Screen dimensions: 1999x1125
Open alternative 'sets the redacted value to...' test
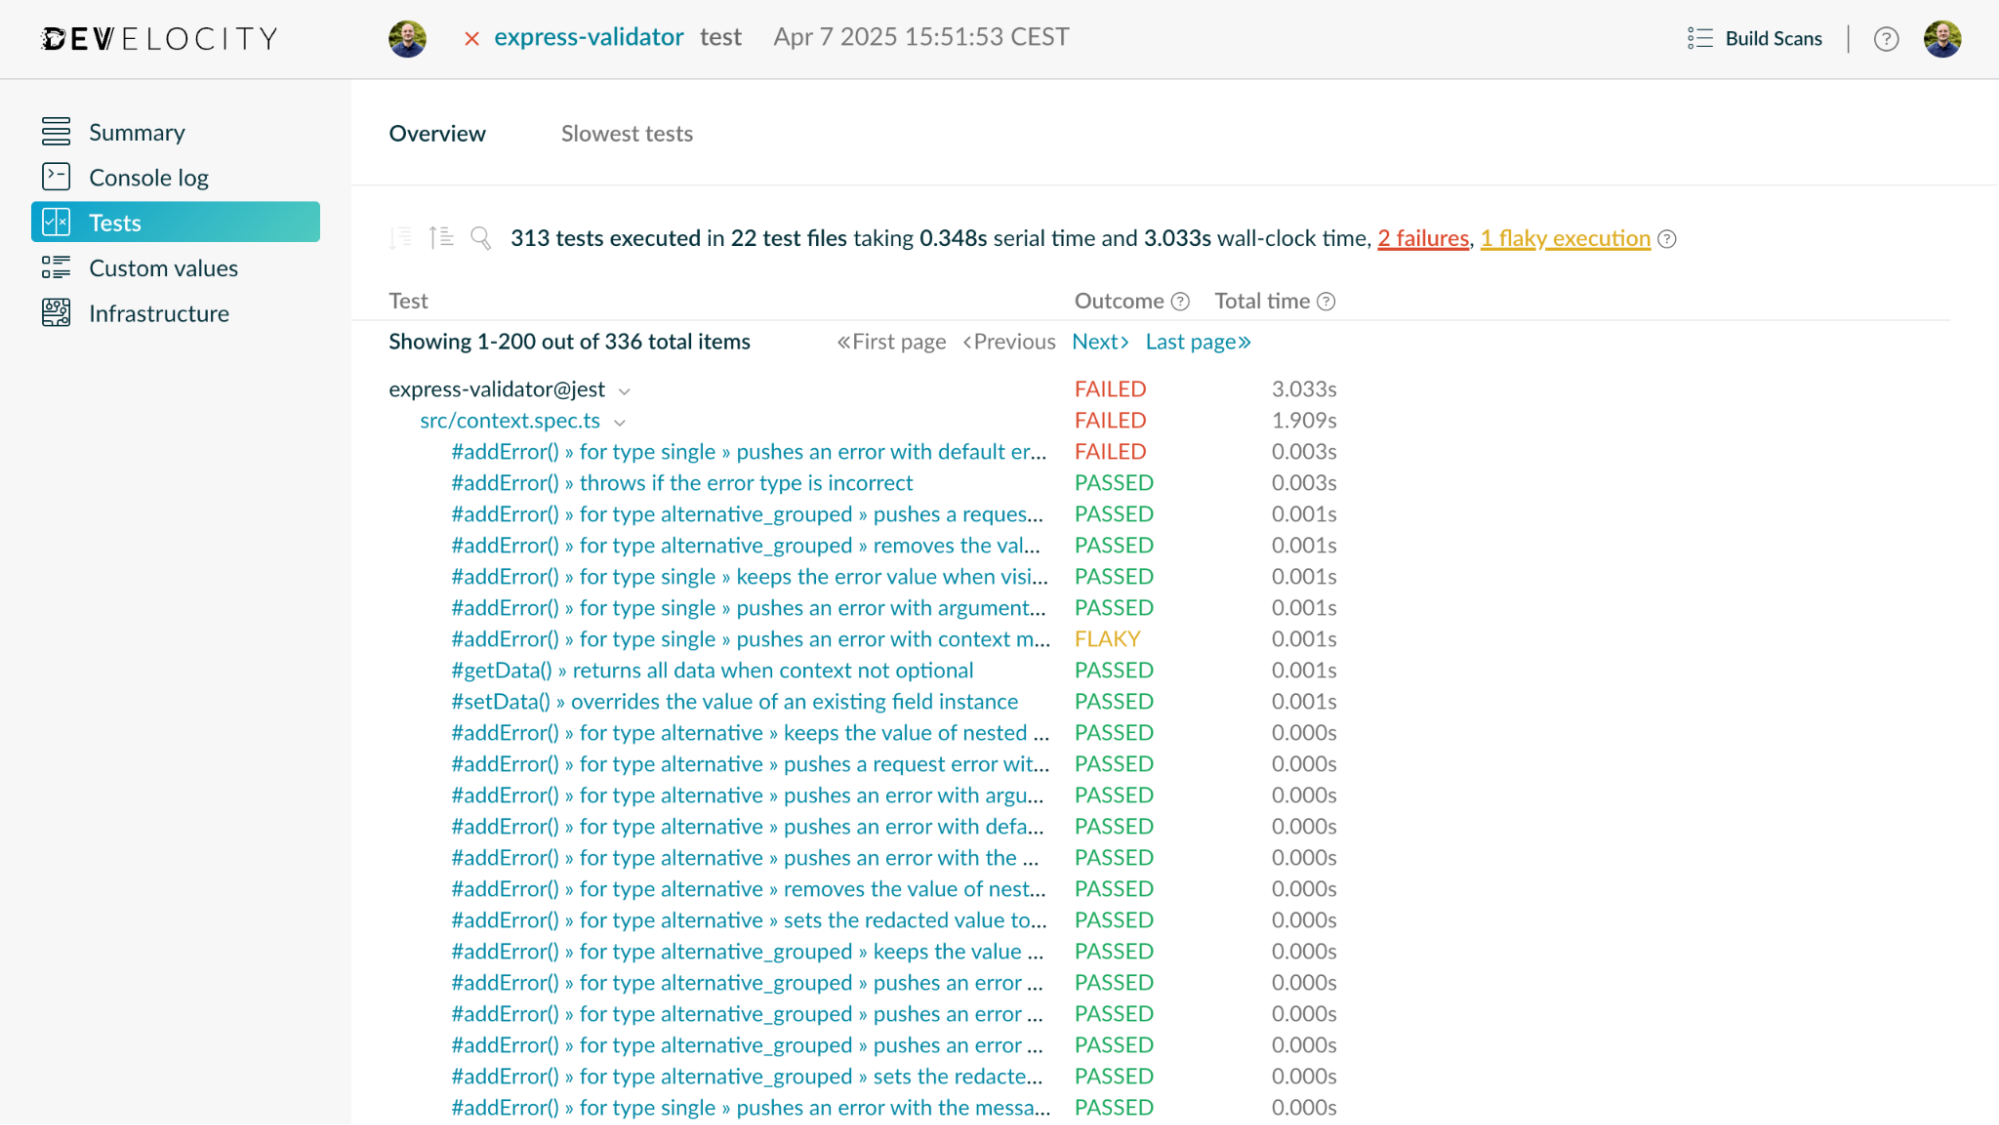click(749, 920)
